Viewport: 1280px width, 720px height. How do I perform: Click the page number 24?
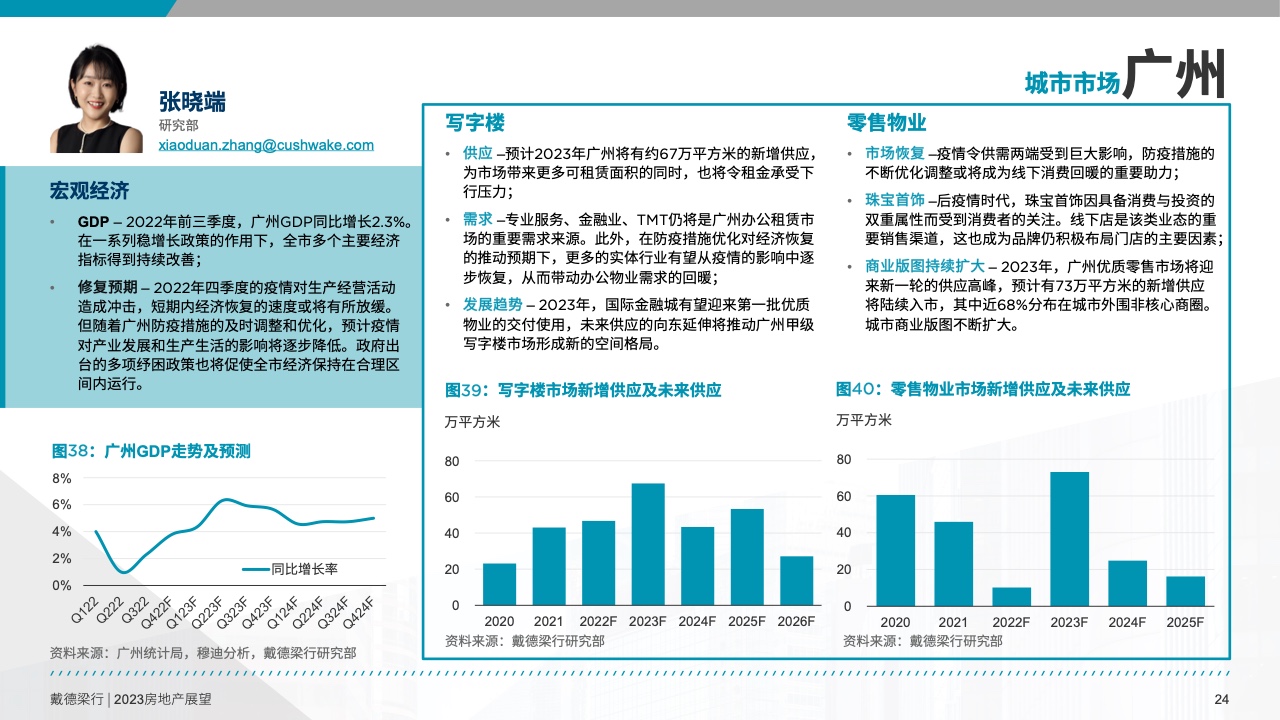[1221, 699]
